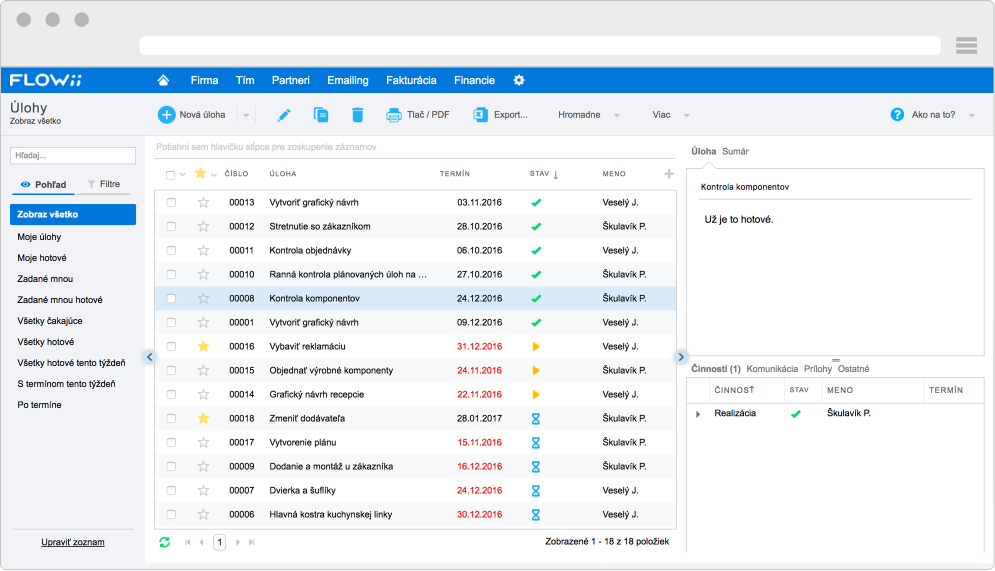Click the delete trash icon
Viewport: 995px width, 571px height.
[x=357, y=115]
